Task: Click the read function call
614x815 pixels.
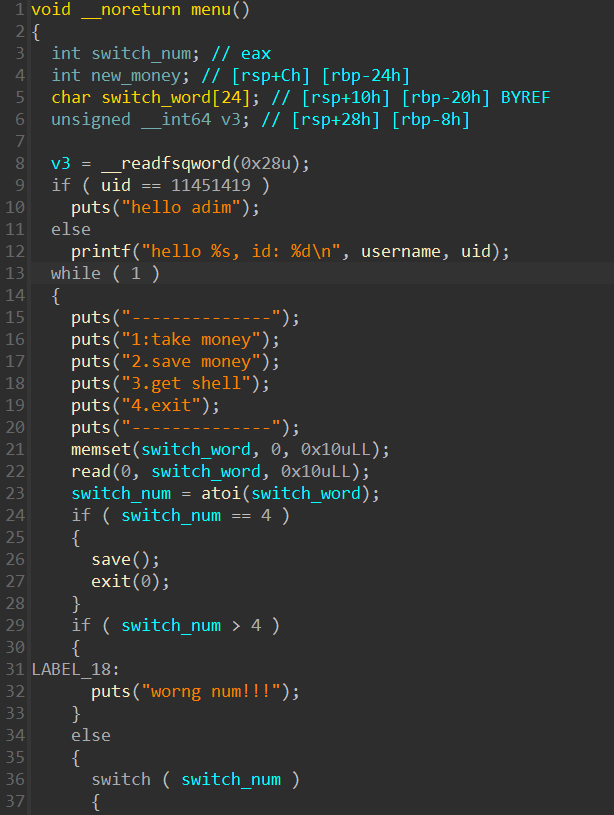Action: pyautogui.click(x=90, y=471)
